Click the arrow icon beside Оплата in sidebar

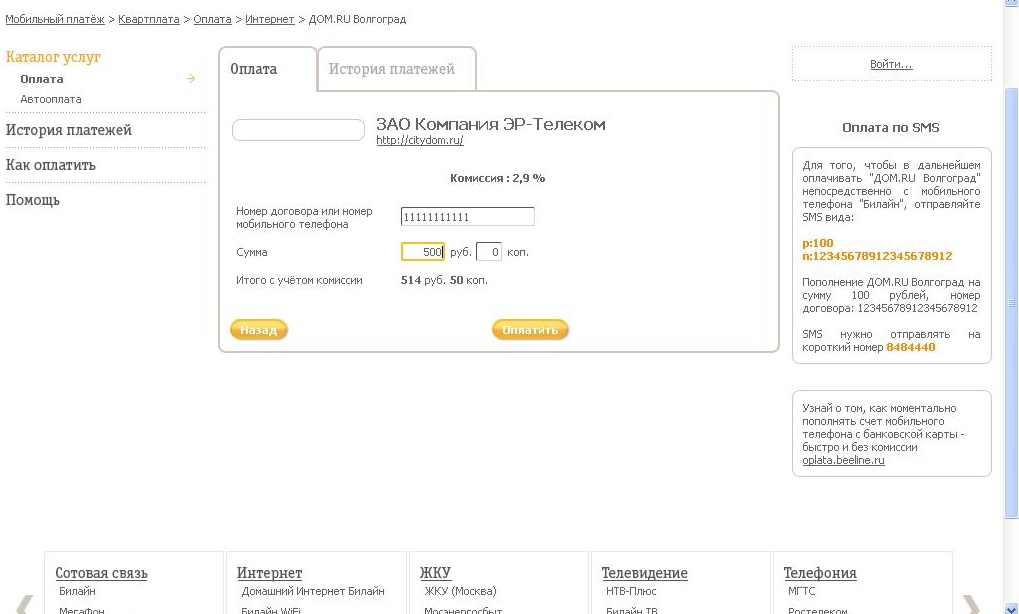(x=191, y=79)
